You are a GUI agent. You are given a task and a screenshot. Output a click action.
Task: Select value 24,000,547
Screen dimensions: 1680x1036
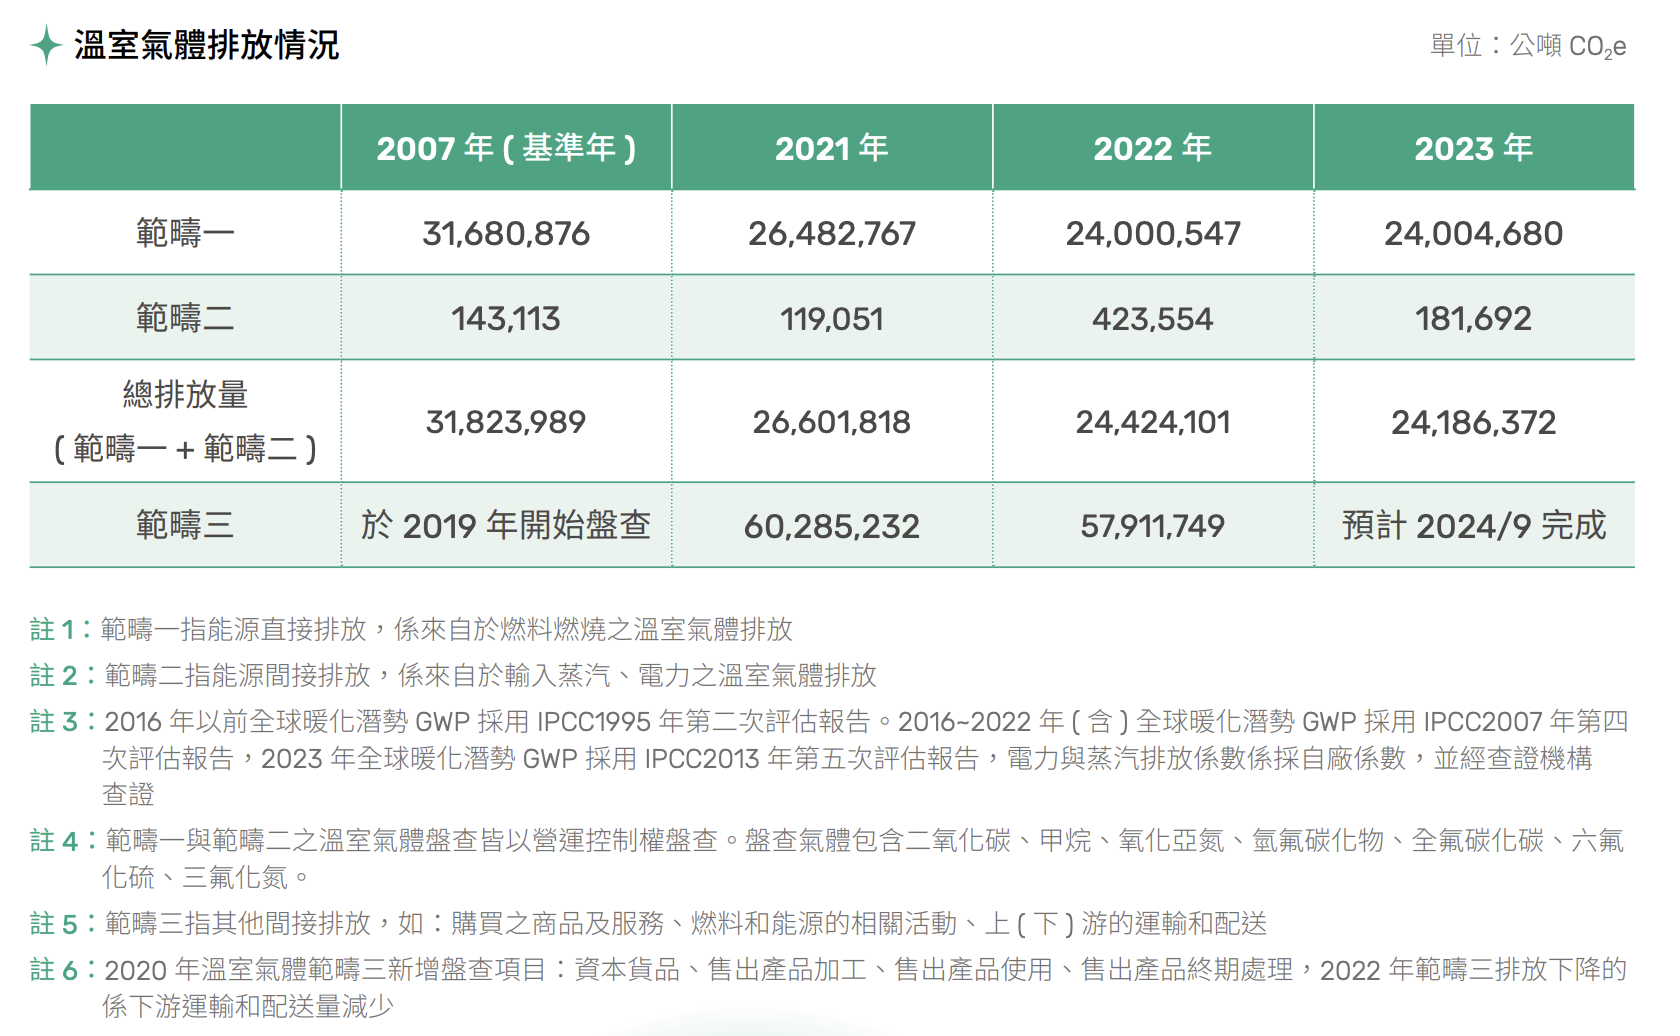pyautogui.click(x=1153, y=233)
